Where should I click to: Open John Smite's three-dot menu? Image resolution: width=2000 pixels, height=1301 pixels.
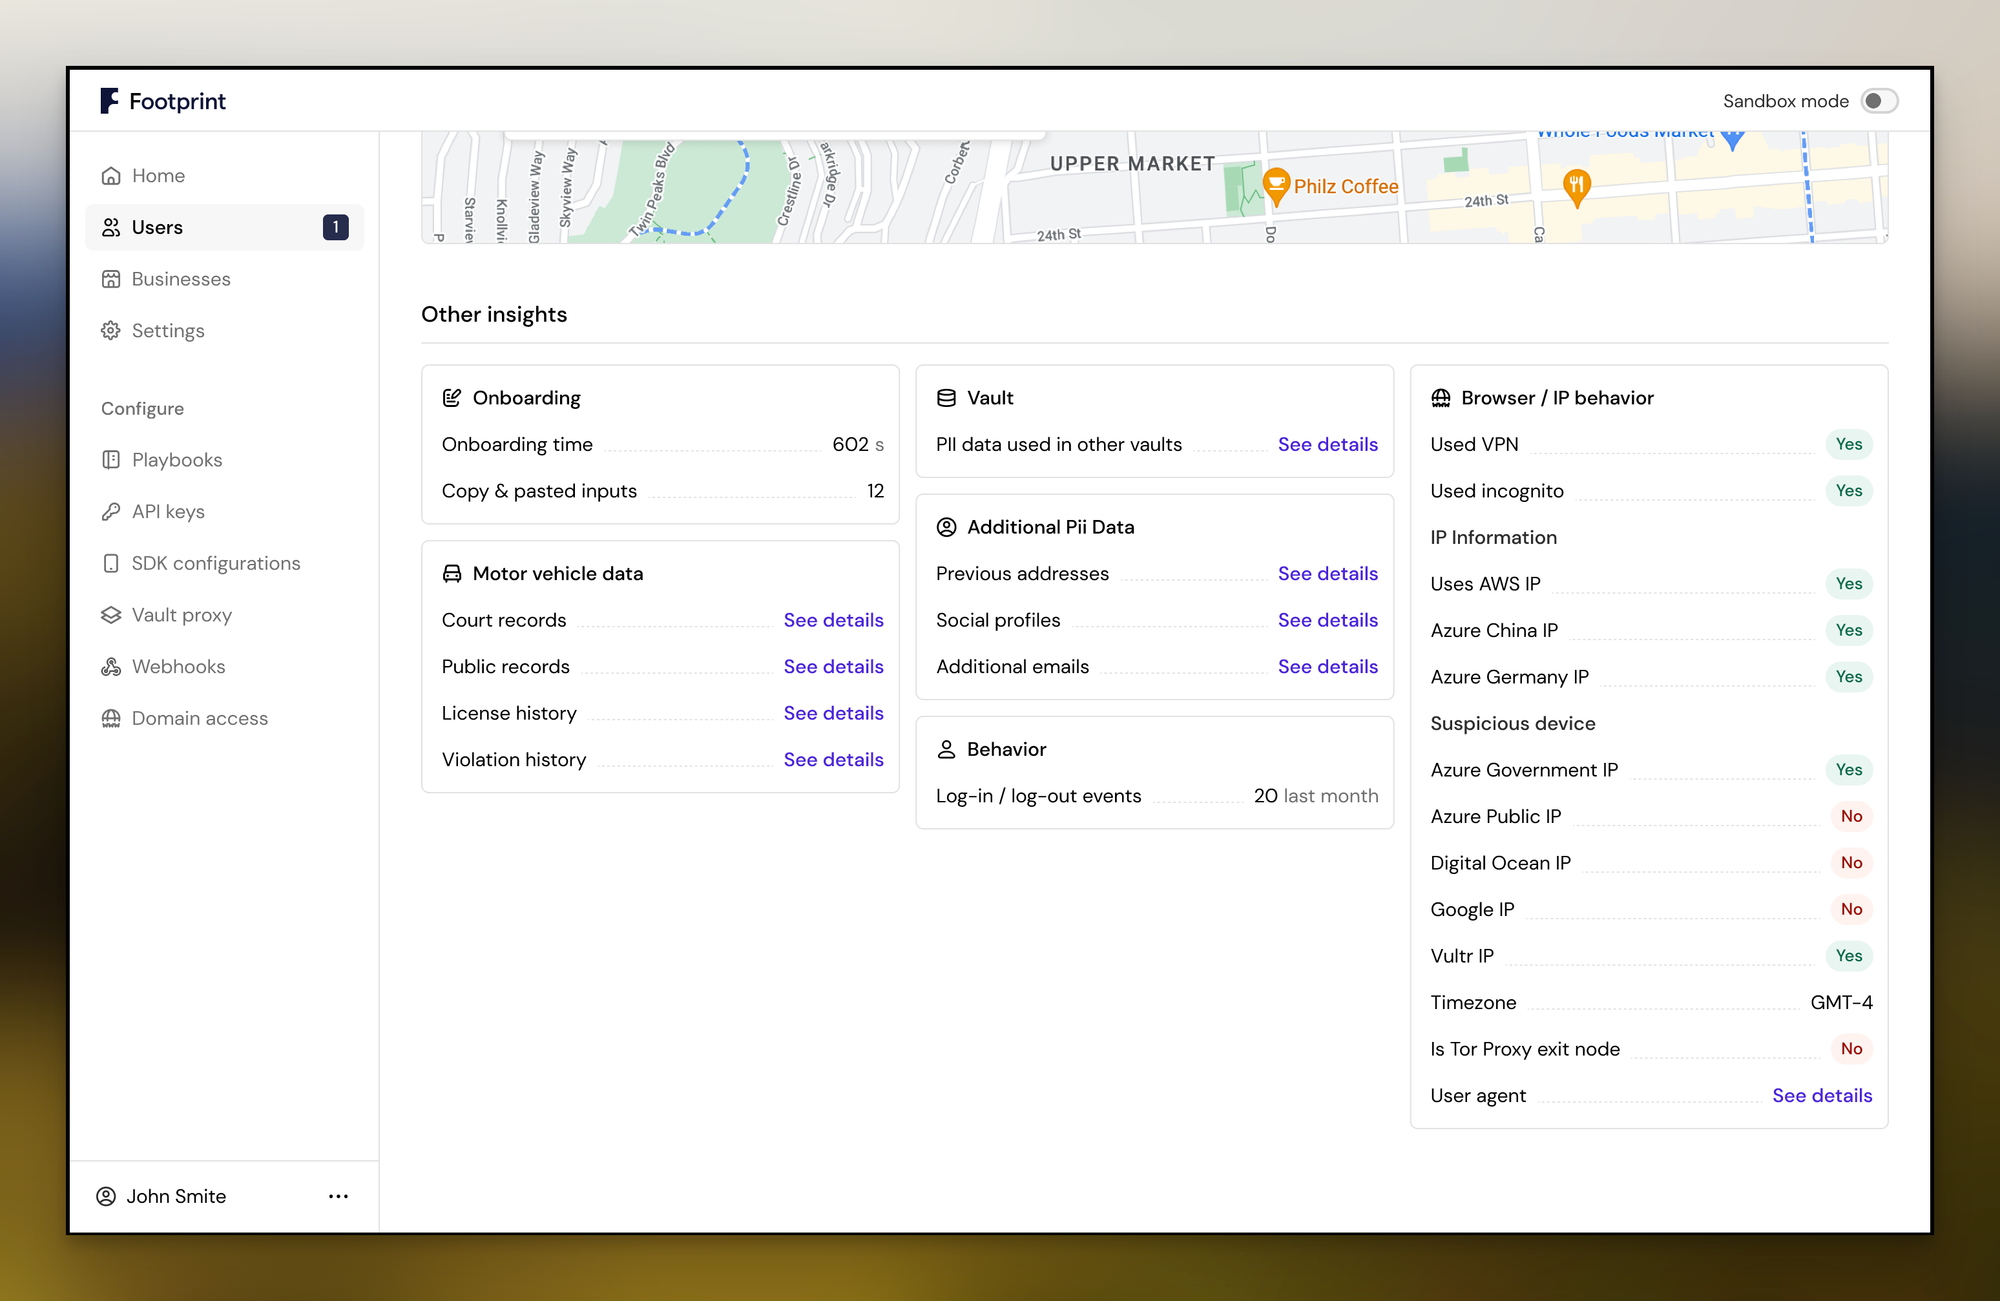[x=338, y=1196]
